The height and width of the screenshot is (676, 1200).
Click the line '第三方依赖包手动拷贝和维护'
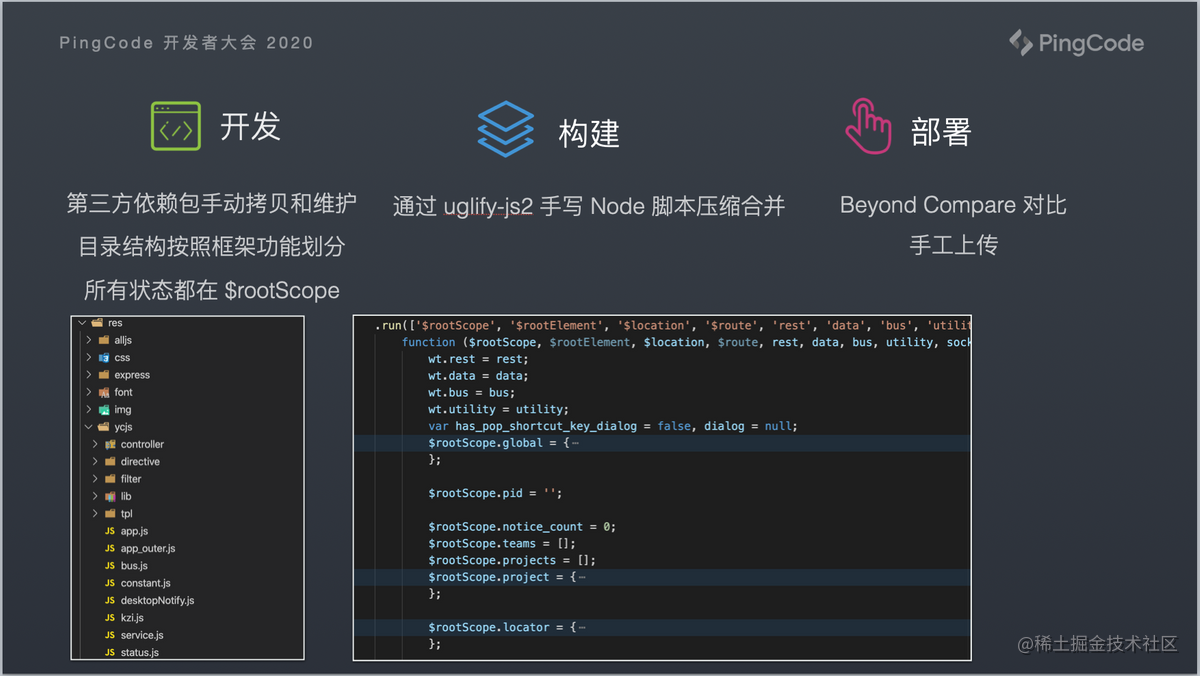(211, 204)
